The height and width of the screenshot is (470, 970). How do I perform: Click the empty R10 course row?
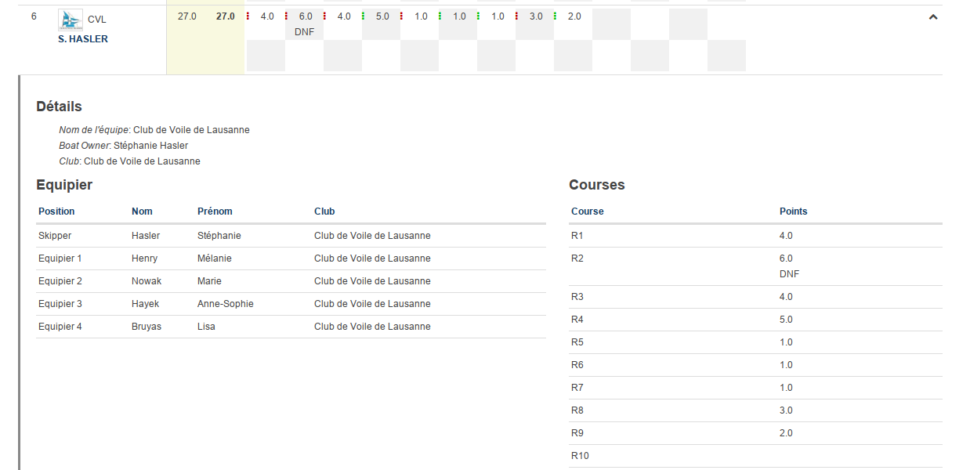tap(755, 455)
